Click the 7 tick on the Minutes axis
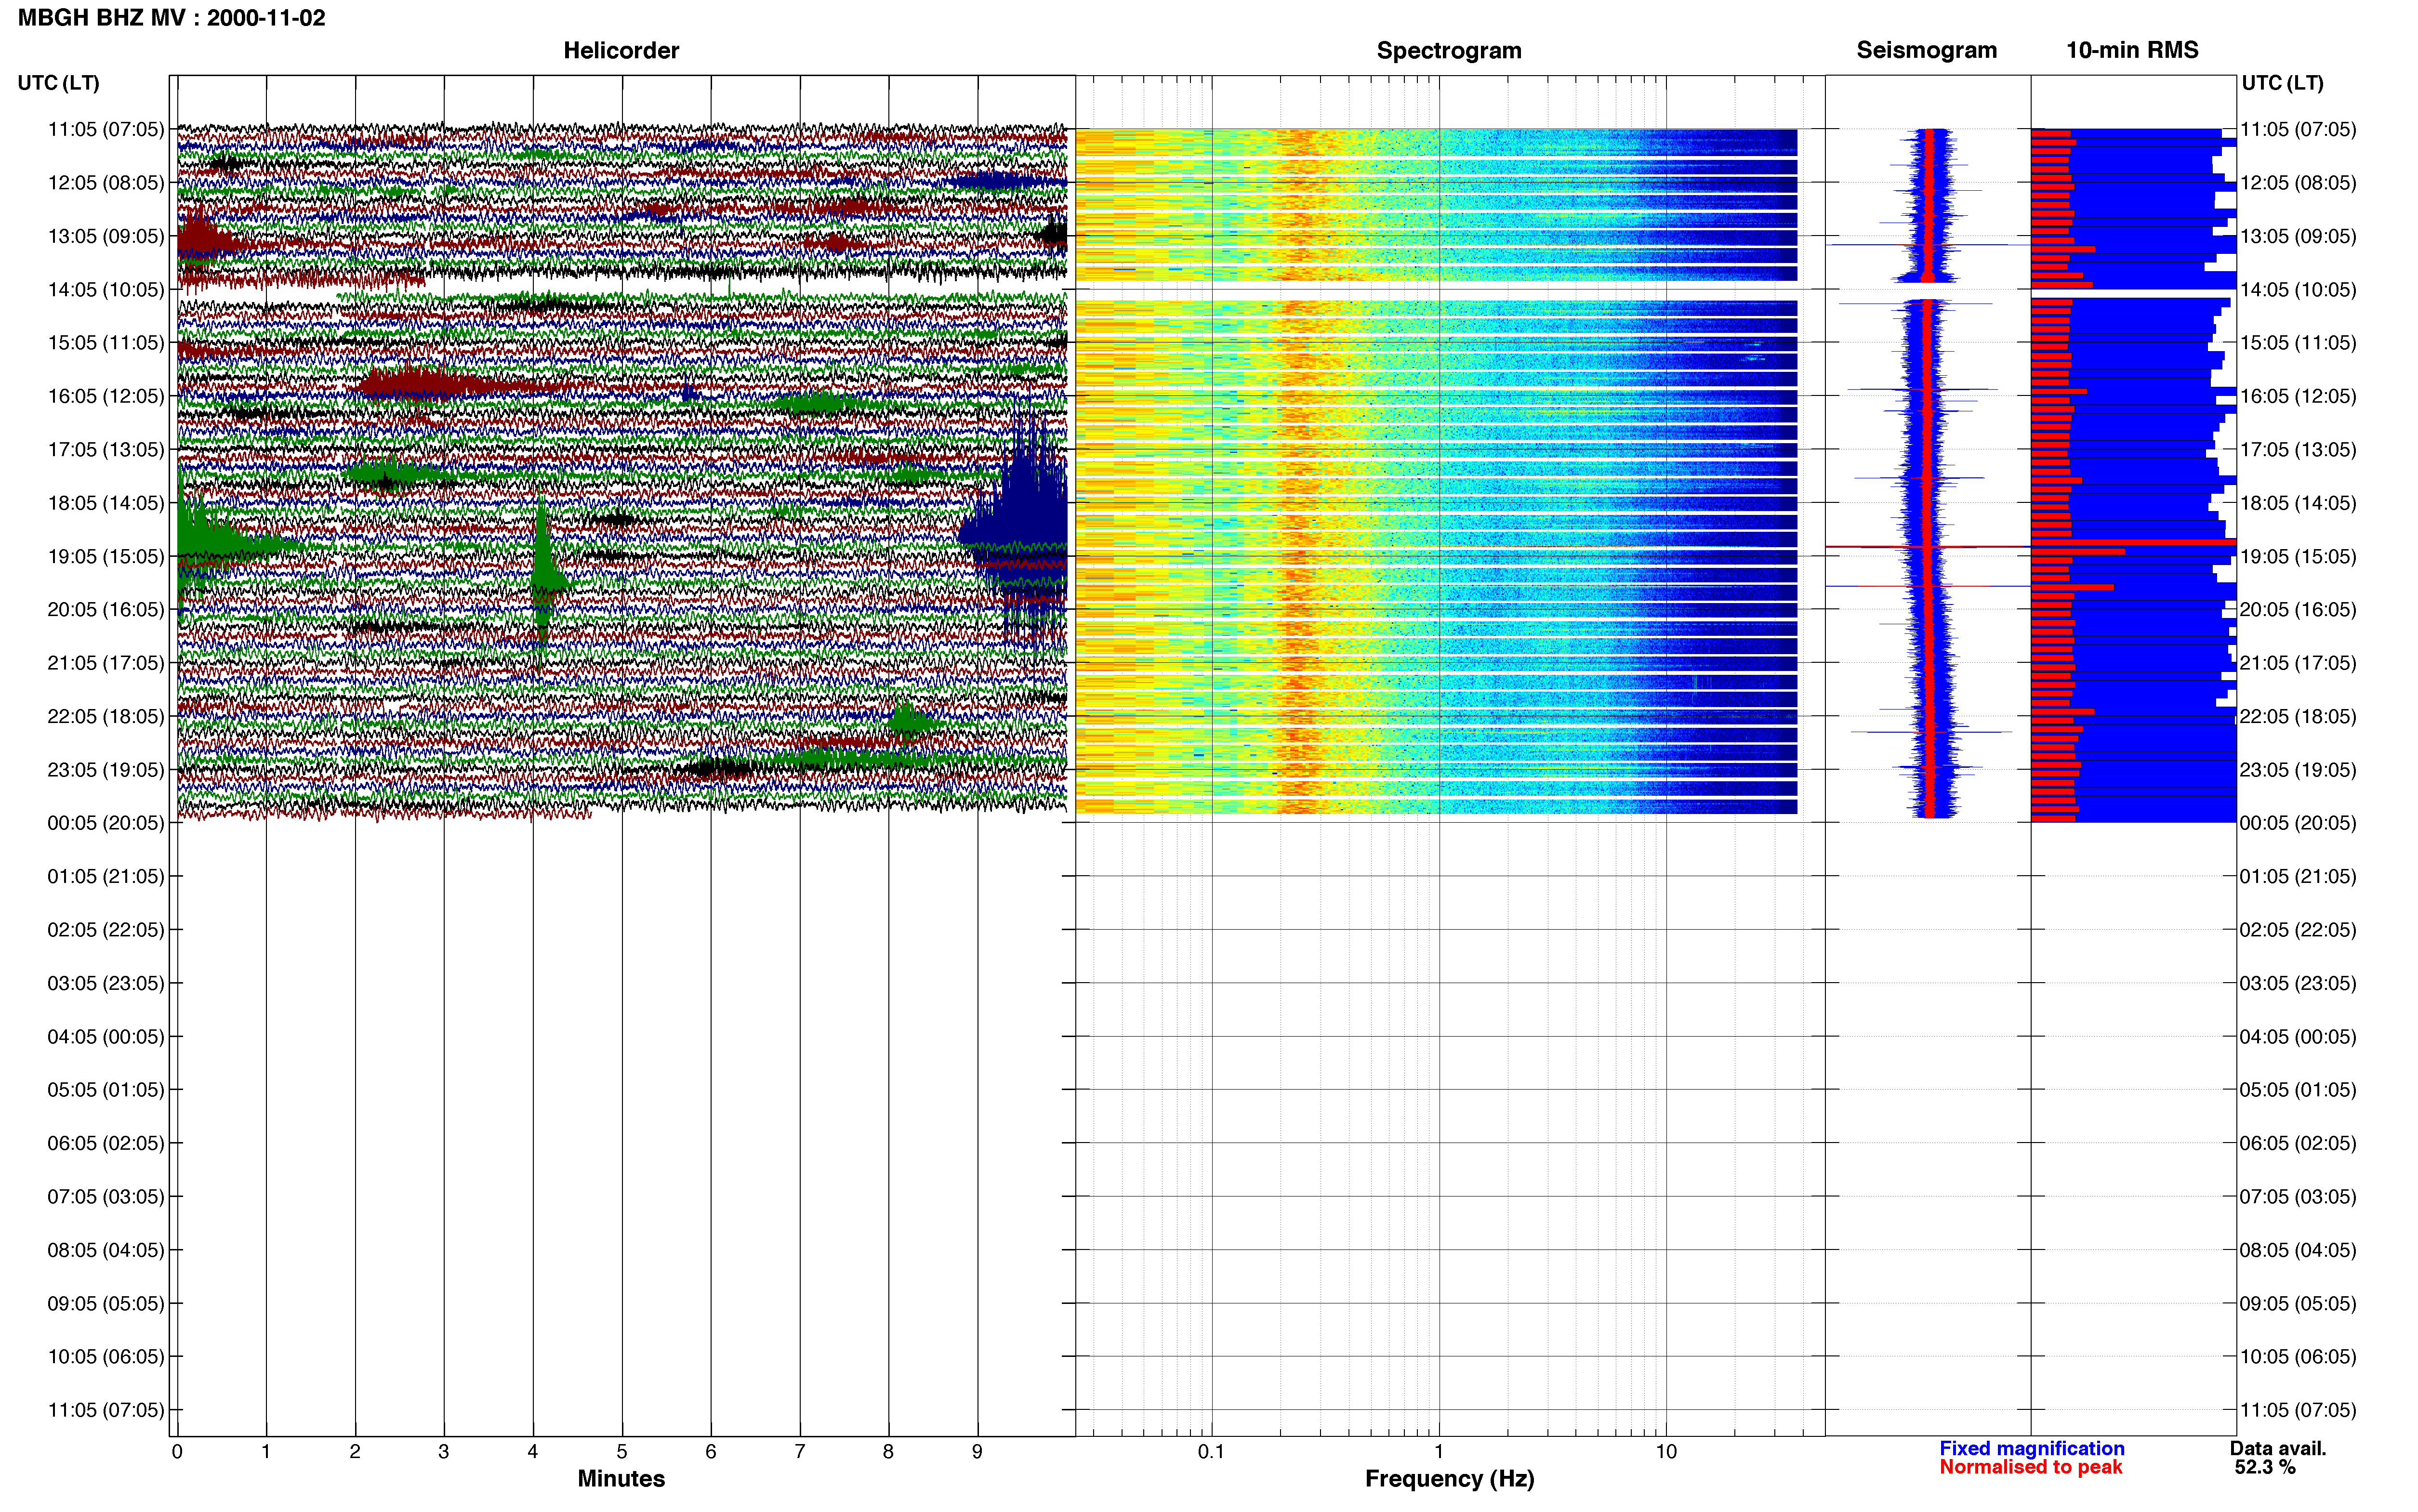This screenshot has width=2418, height=1512. pyautogui.click(x=800, y=1451)
